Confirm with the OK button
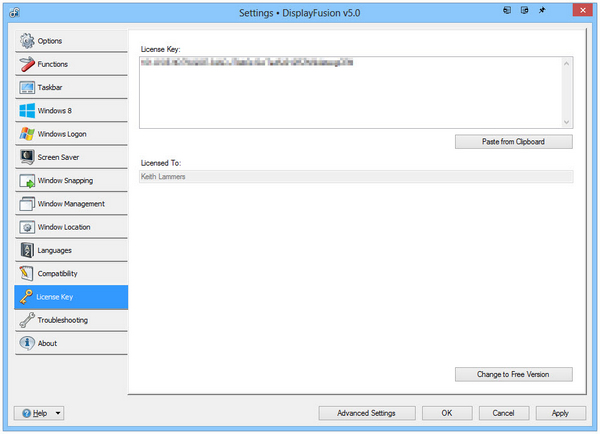Screen dimensions: 600x434 [x=447, y=413]
